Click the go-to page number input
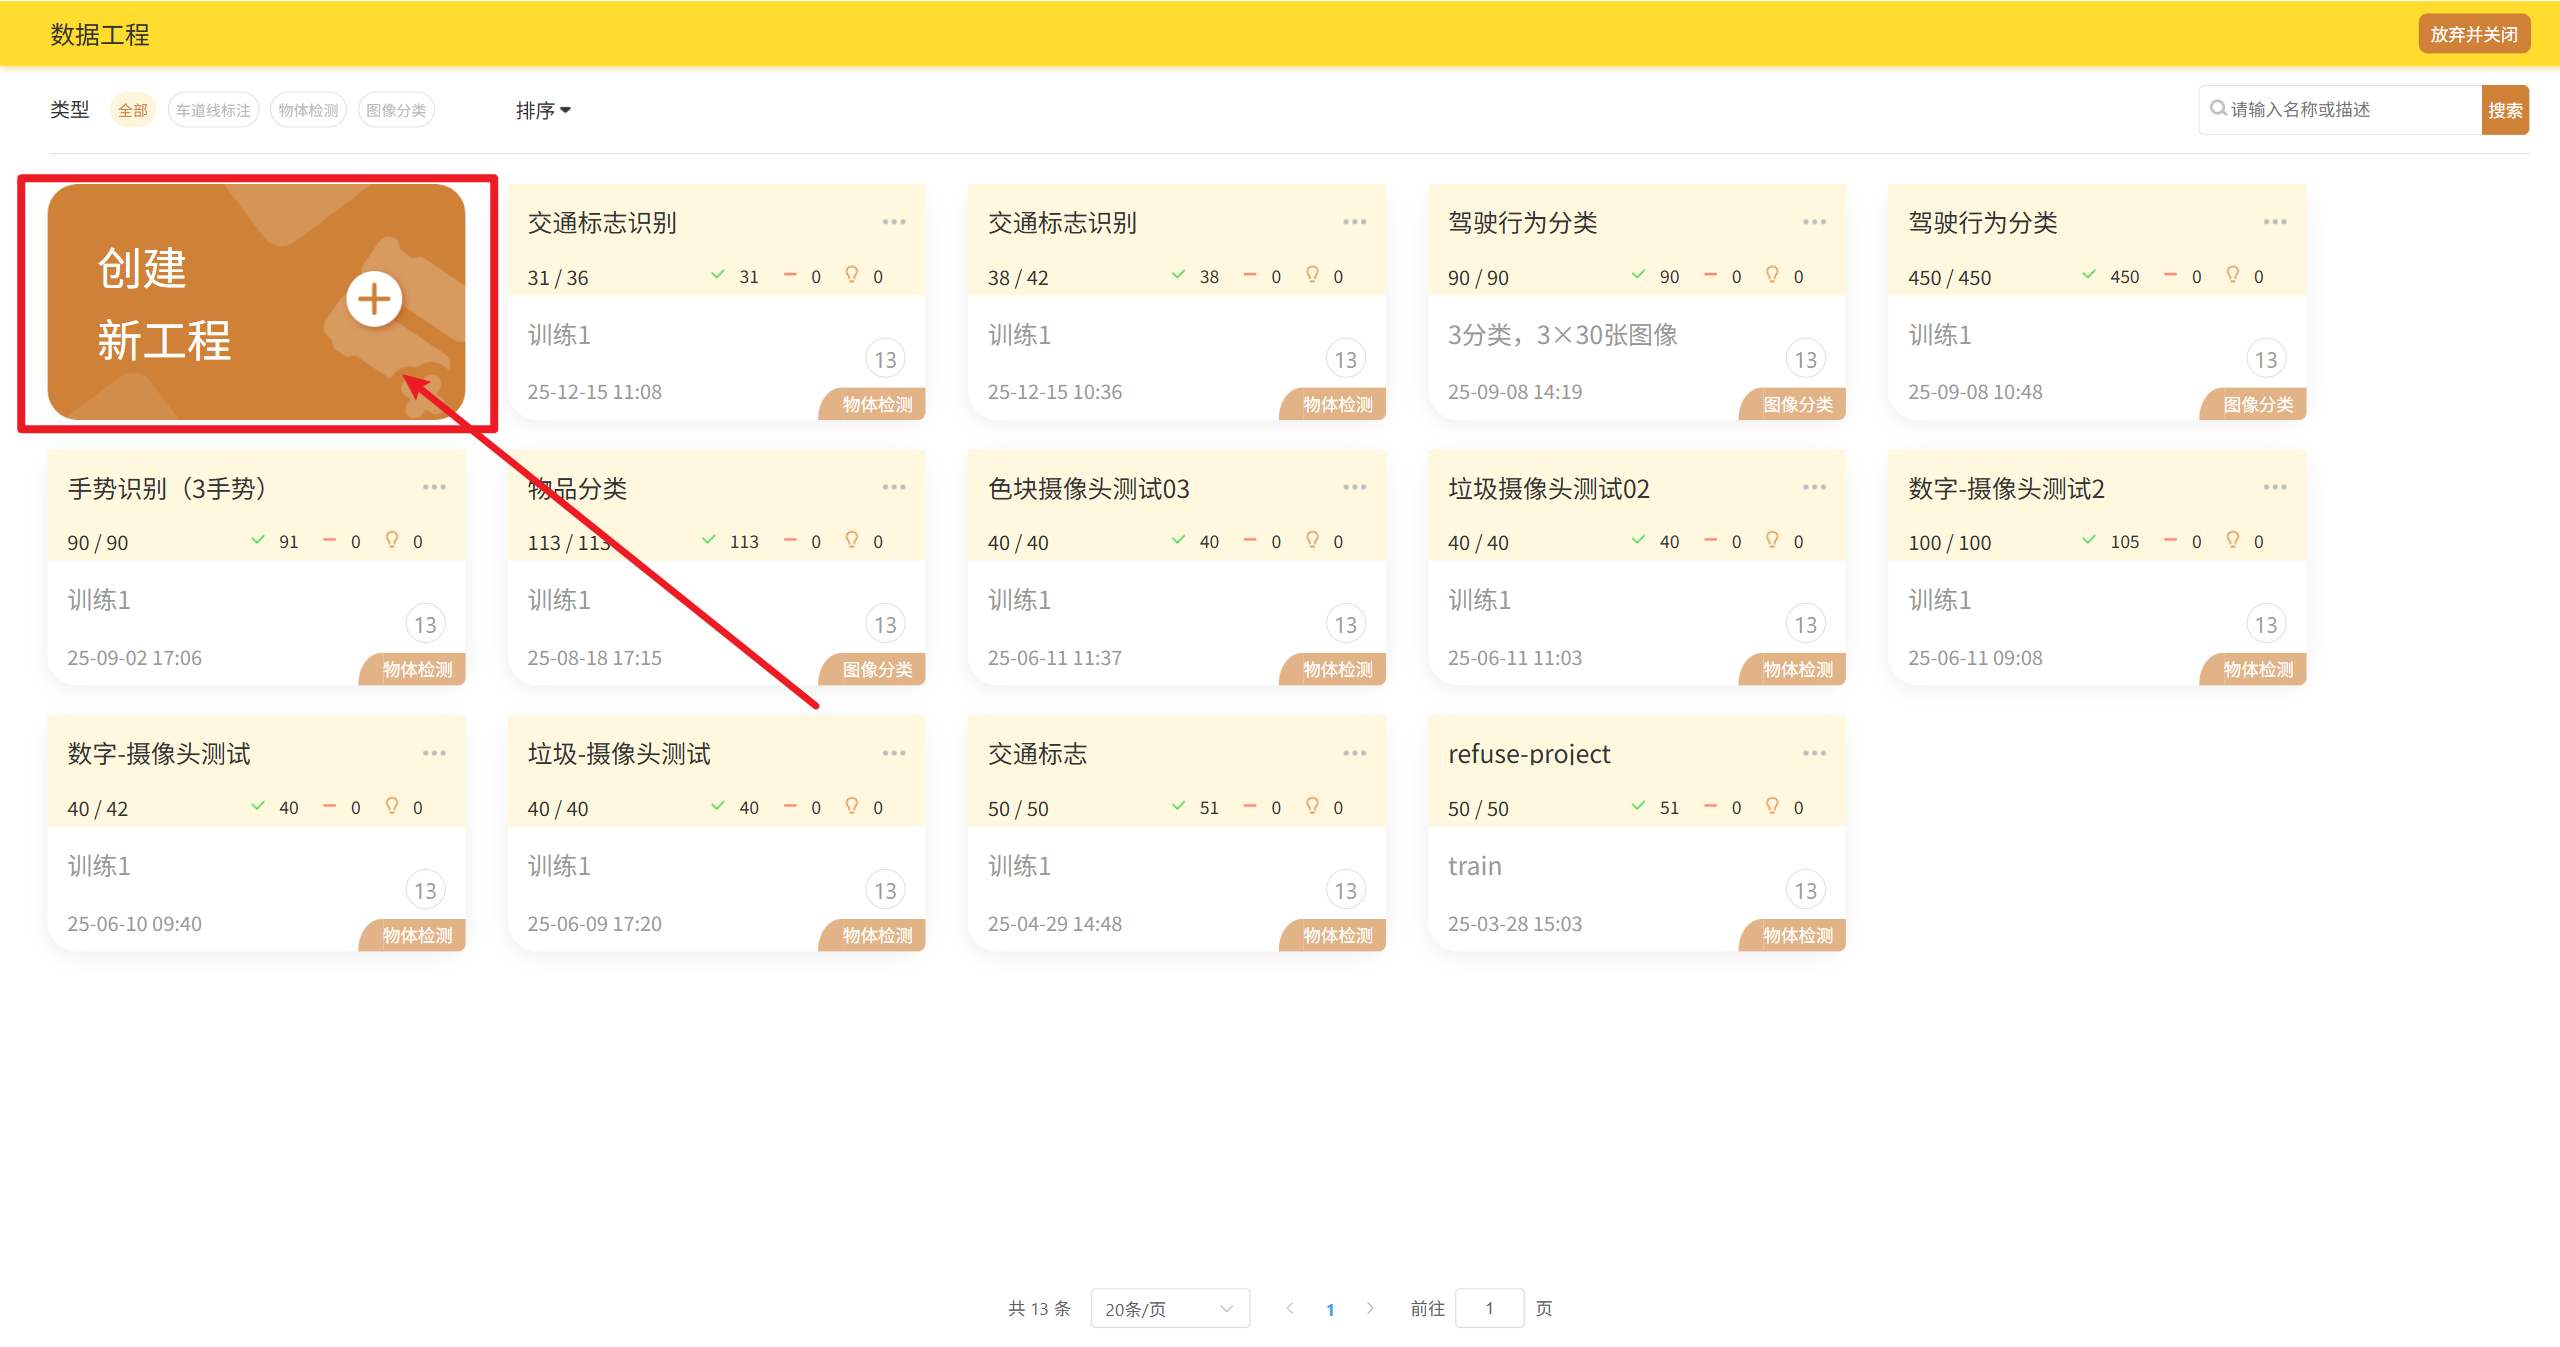This screenshot has height=1347, width=2560. pyautogui.click(x=1489, y=1308)
